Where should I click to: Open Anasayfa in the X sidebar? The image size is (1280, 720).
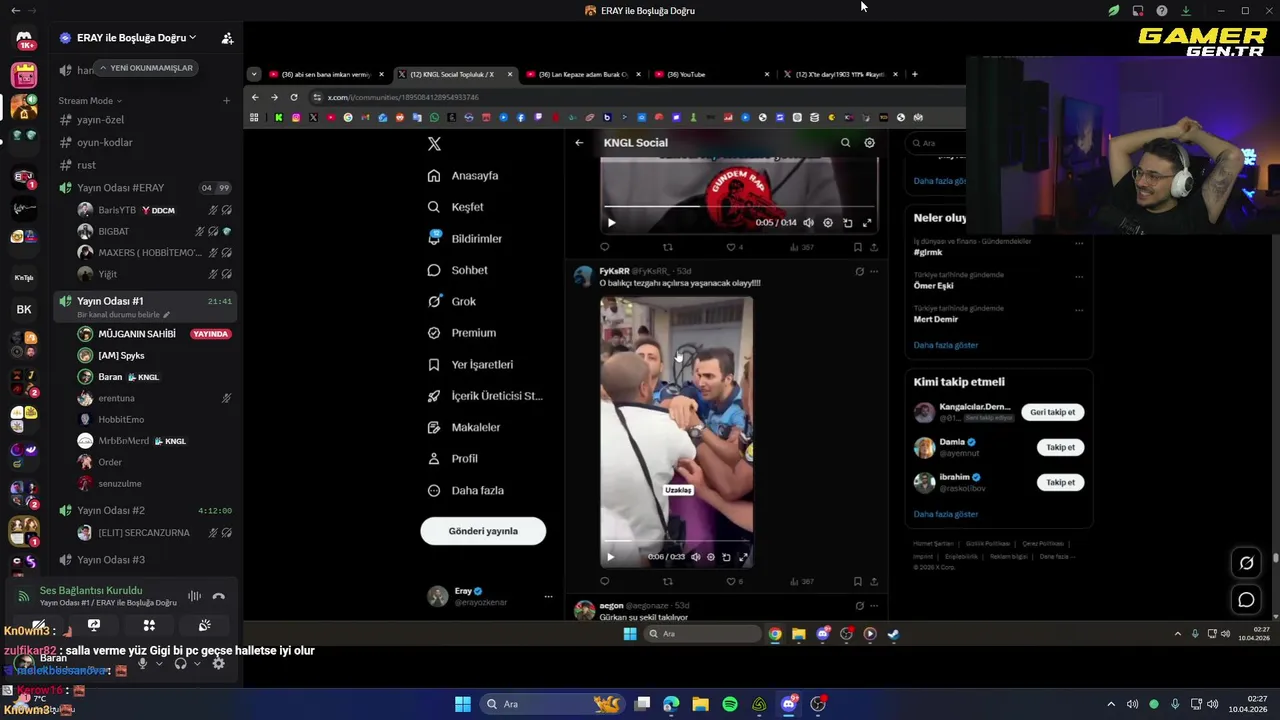tap(463, 176)
